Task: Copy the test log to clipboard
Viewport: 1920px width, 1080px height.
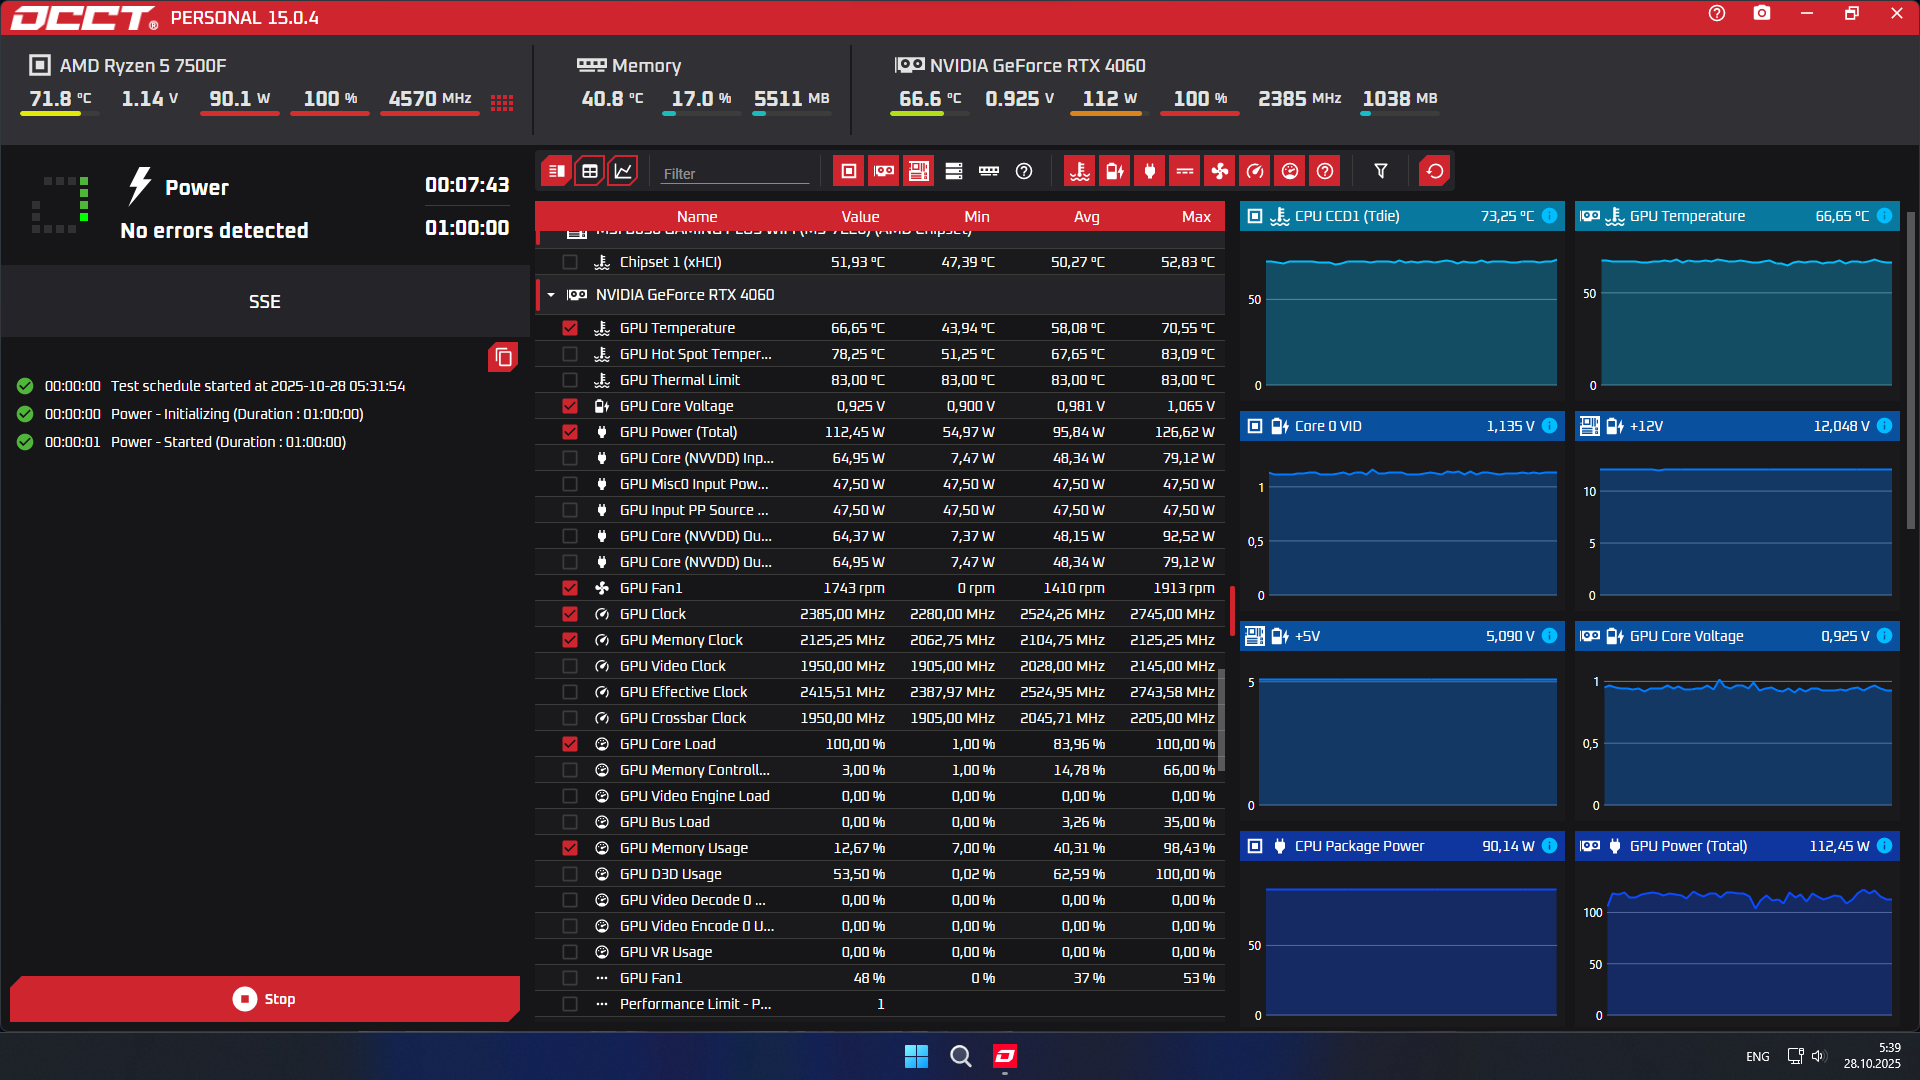Action: (503, 357)
